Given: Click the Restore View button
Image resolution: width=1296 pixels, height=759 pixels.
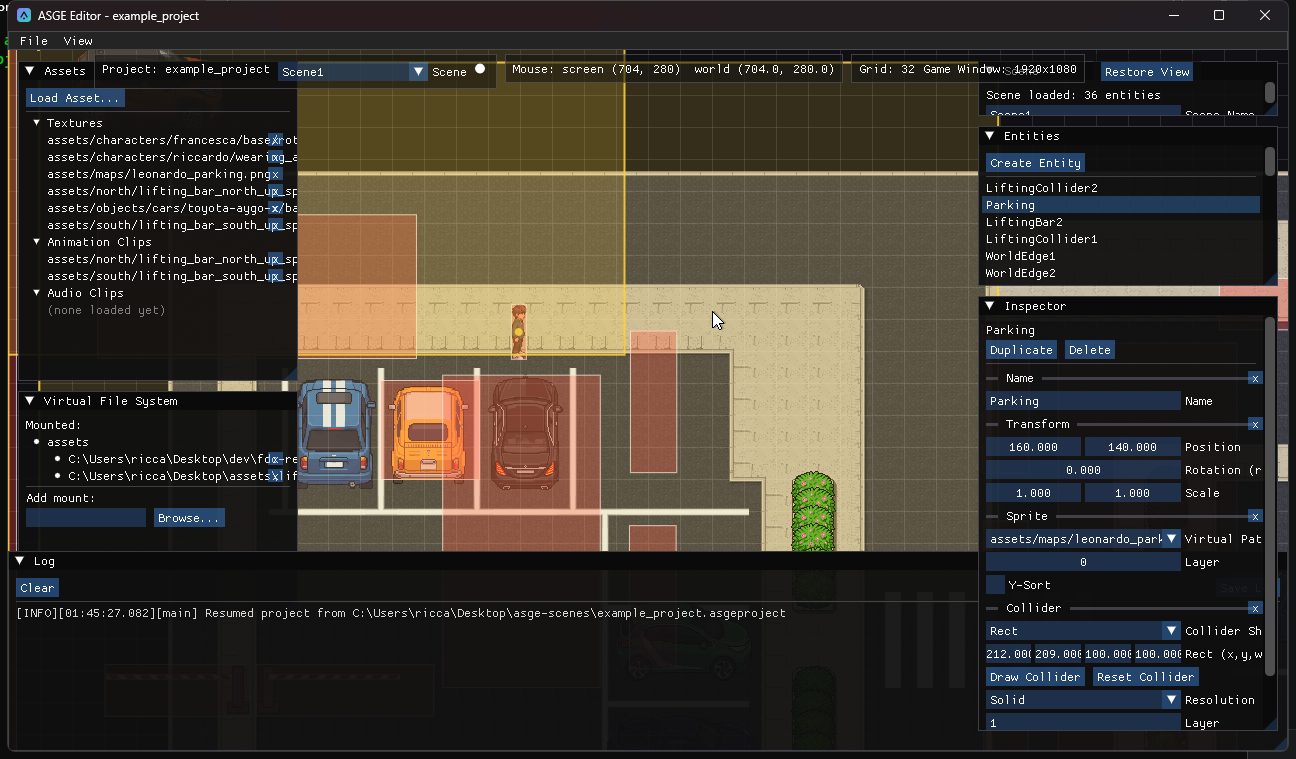Looking at the screenshot, I should pyautogui.click(x=1147, y=72).
